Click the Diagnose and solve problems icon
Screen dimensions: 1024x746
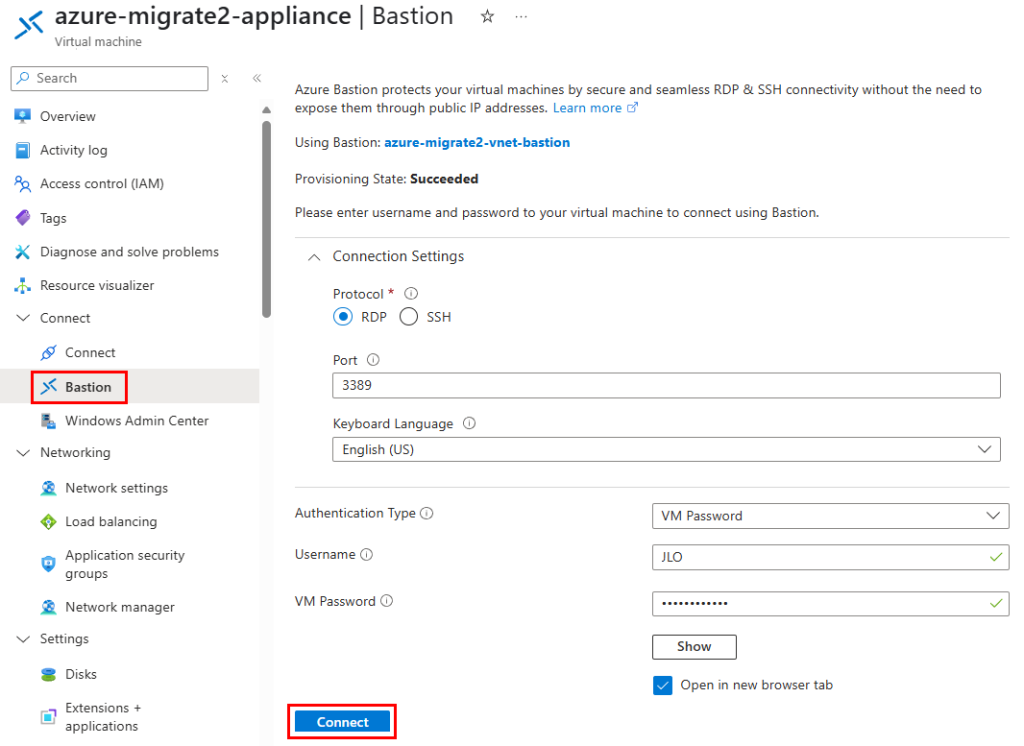pyautogui.click(x=22, y=251)
